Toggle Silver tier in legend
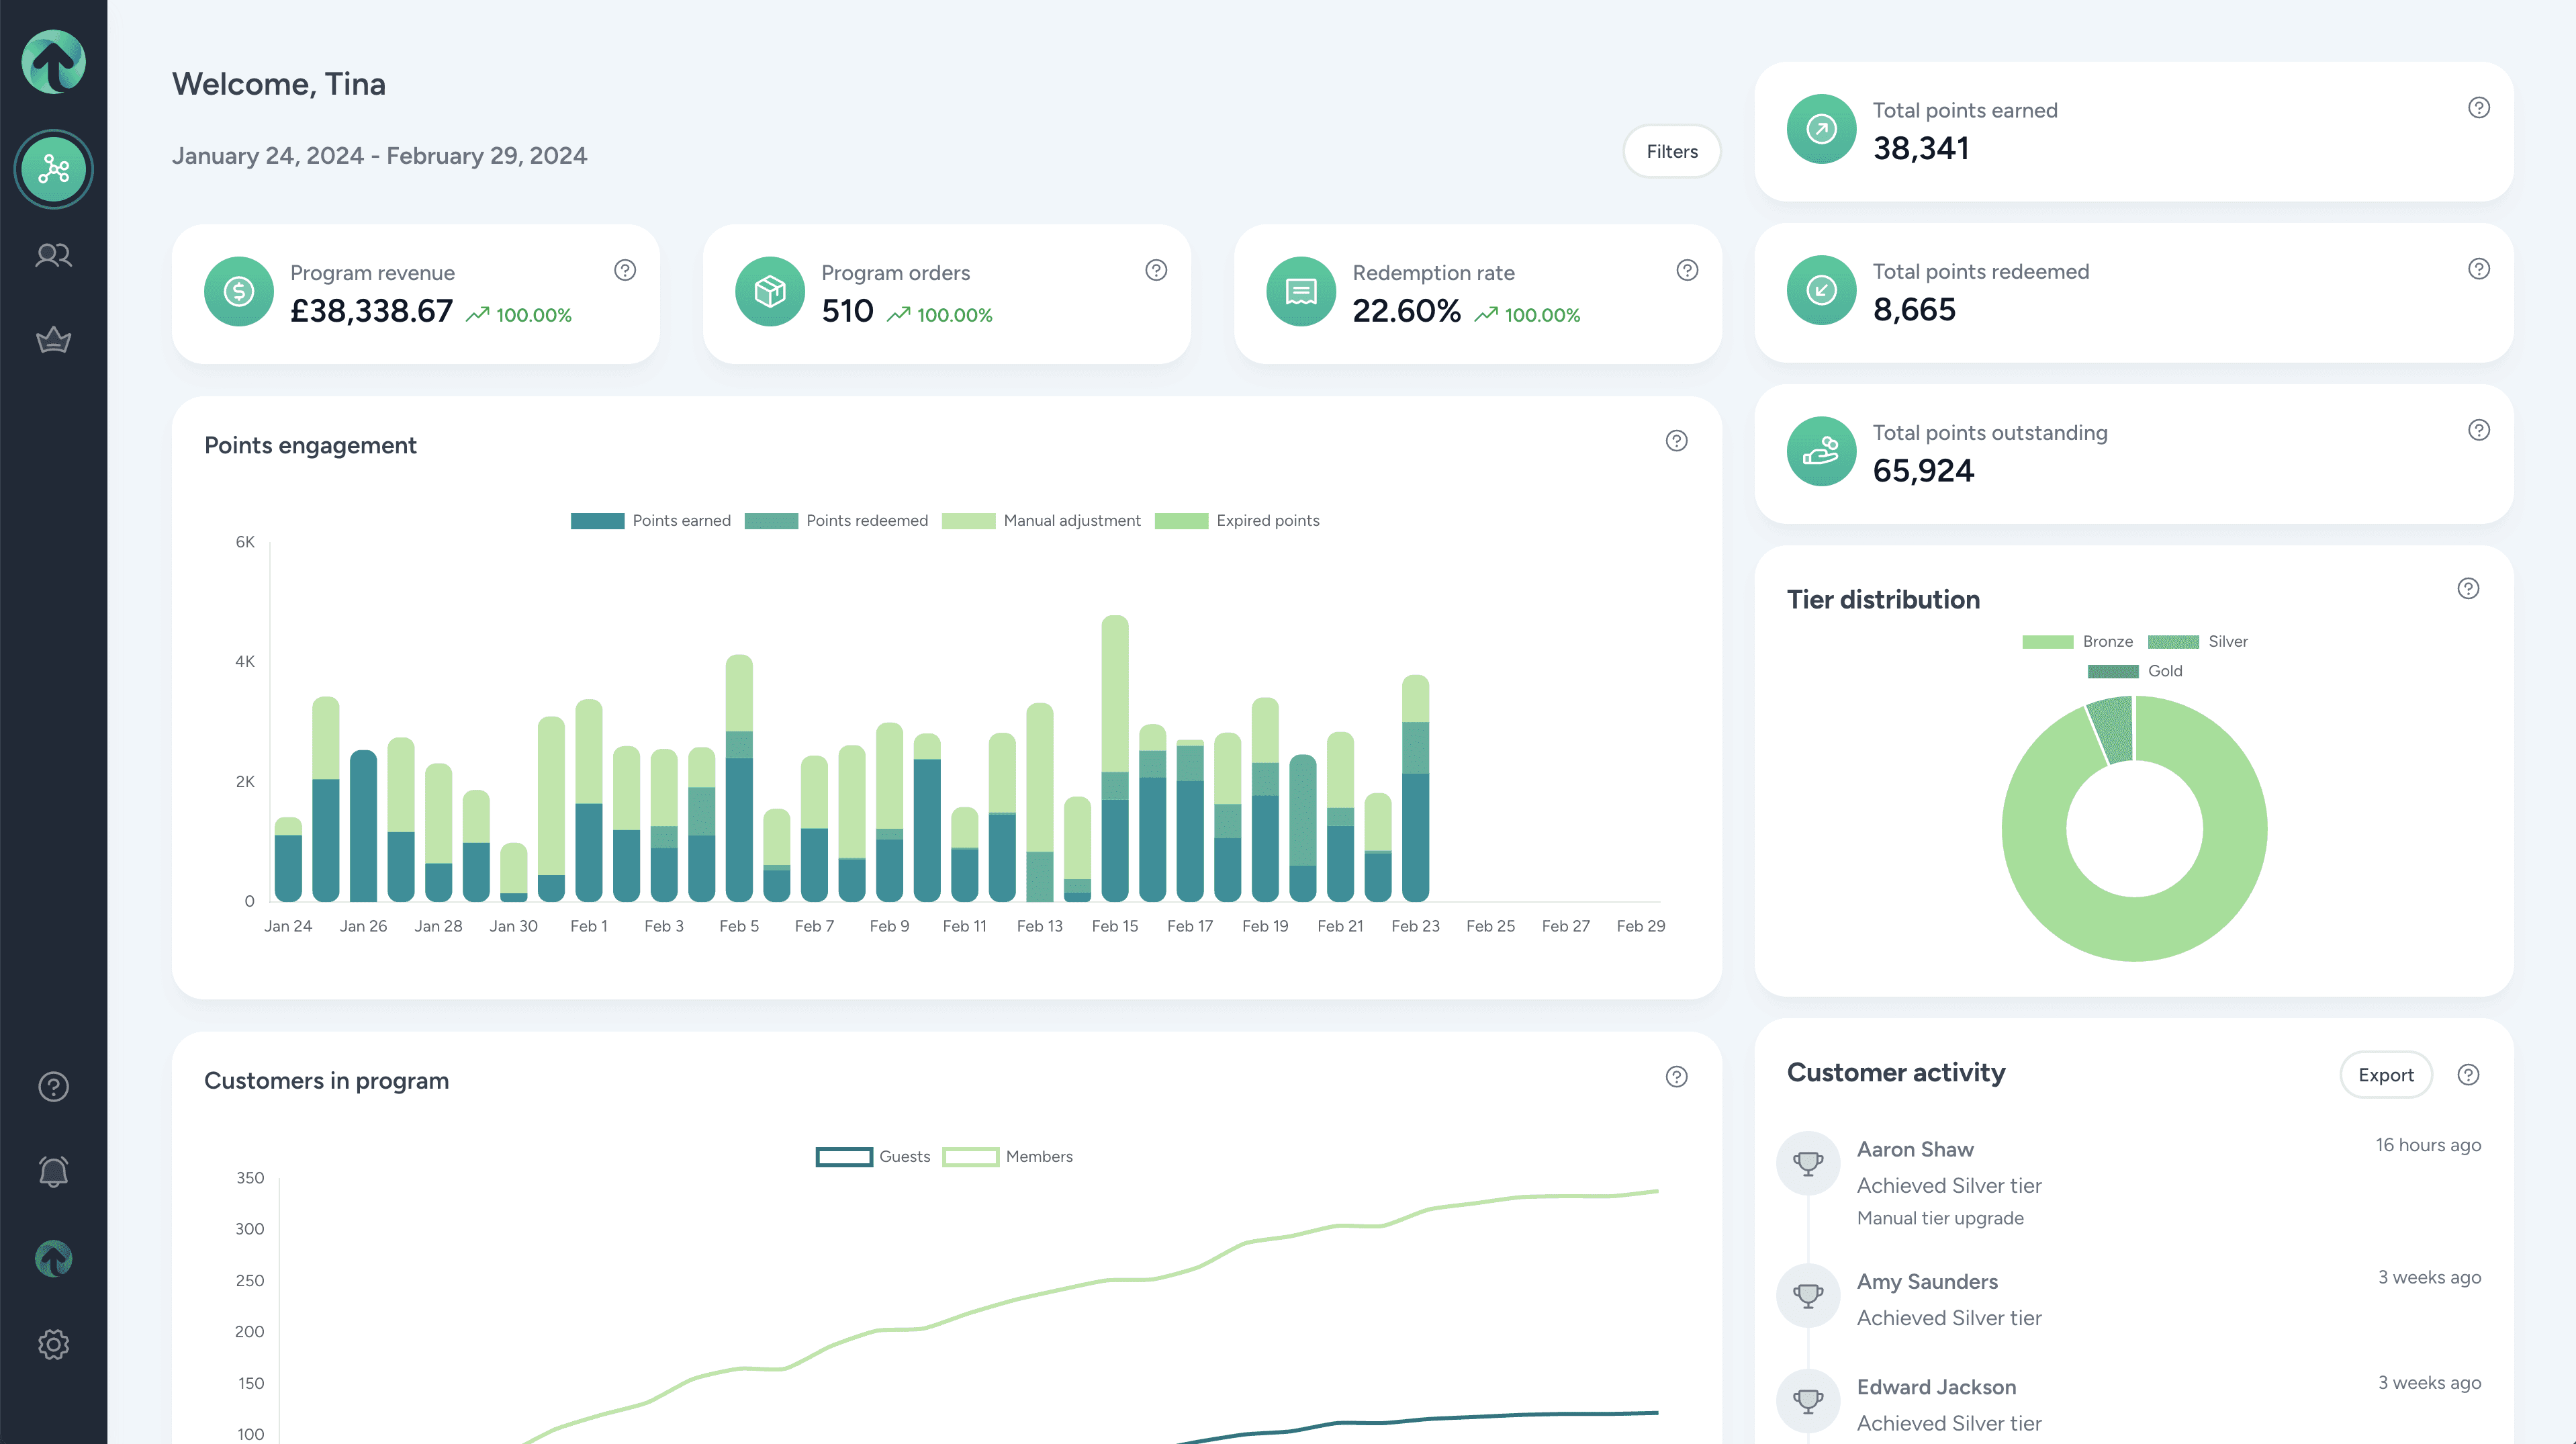Viewport: 2576px width, 1444px height. tap(2197, 642)
